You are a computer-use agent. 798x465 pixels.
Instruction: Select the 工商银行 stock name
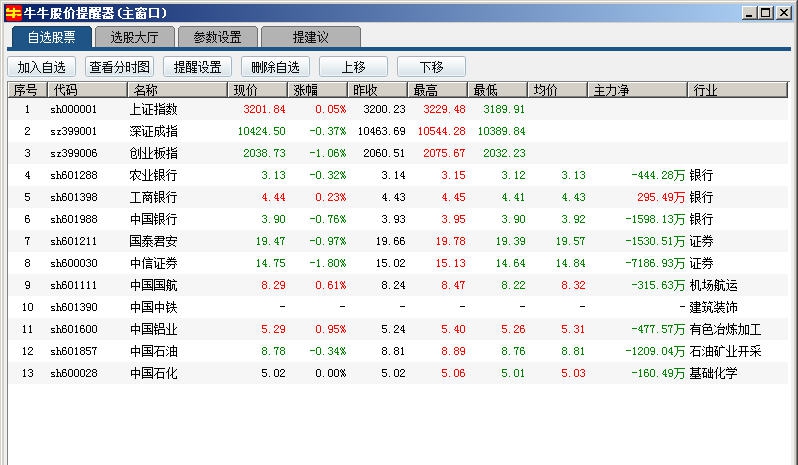pyautogui.click(x=153, y=197)
